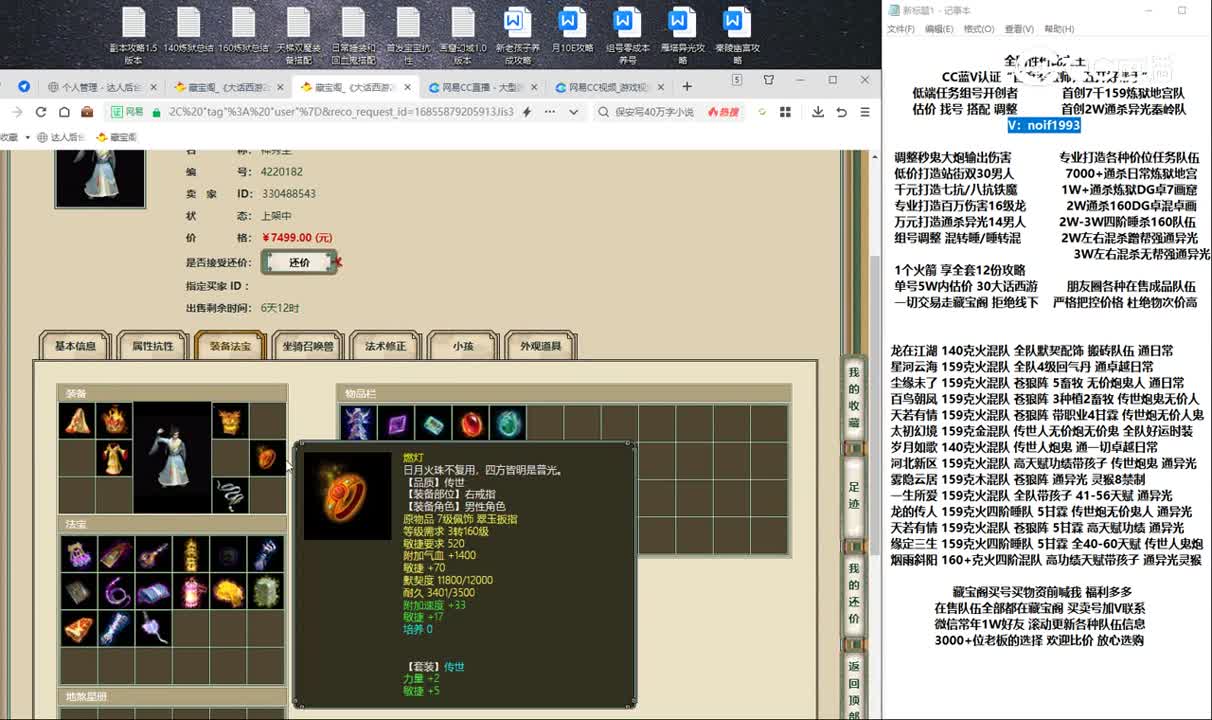Select the hat item in equipment grid
Viewport: 1212px width, 720px height.
pyautogui.click(x=77, y=421)
